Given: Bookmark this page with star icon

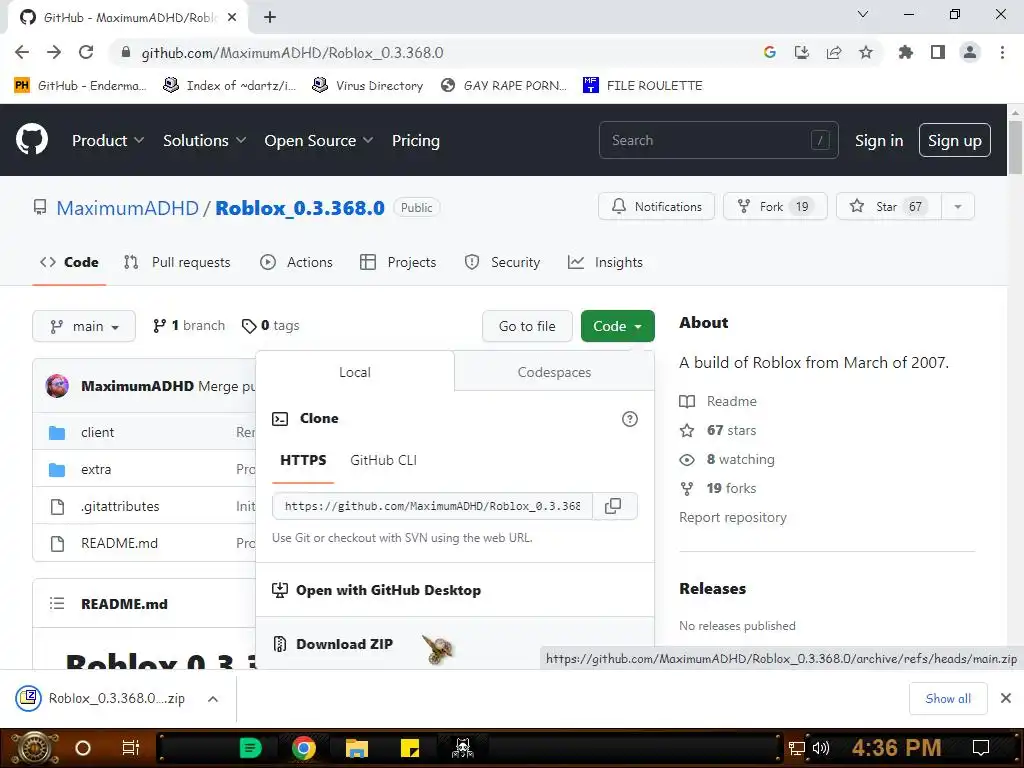Looking at the screenshot, I should click(866, 52).
